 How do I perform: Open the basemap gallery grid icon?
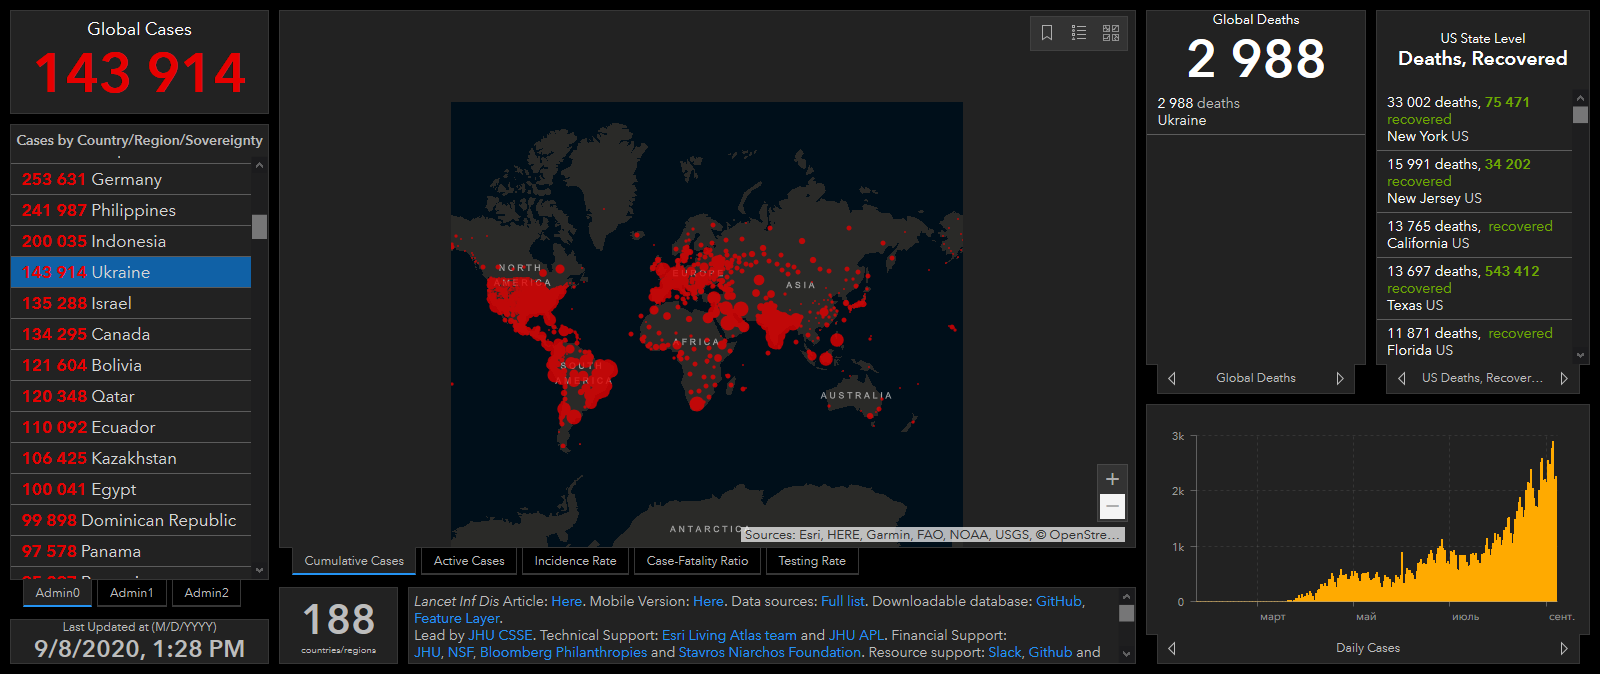(x=1111, y=33)
